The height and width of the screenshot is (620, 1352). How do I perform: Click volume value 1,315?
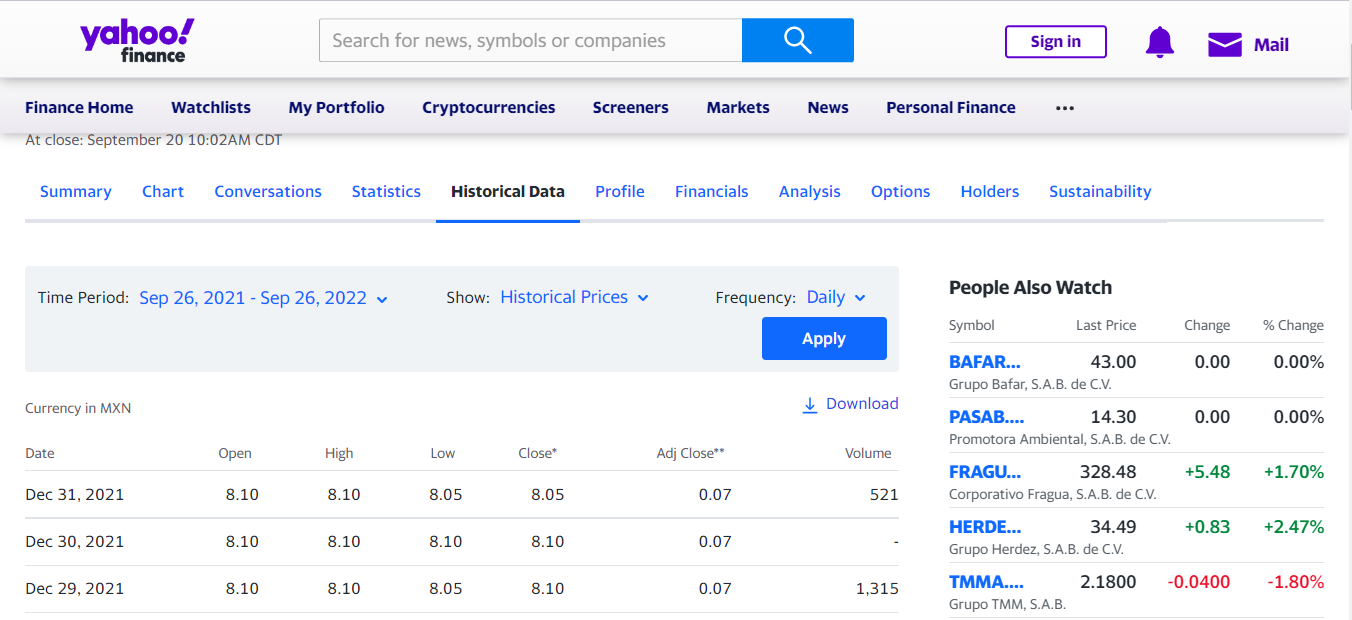(x=877, y=588)
